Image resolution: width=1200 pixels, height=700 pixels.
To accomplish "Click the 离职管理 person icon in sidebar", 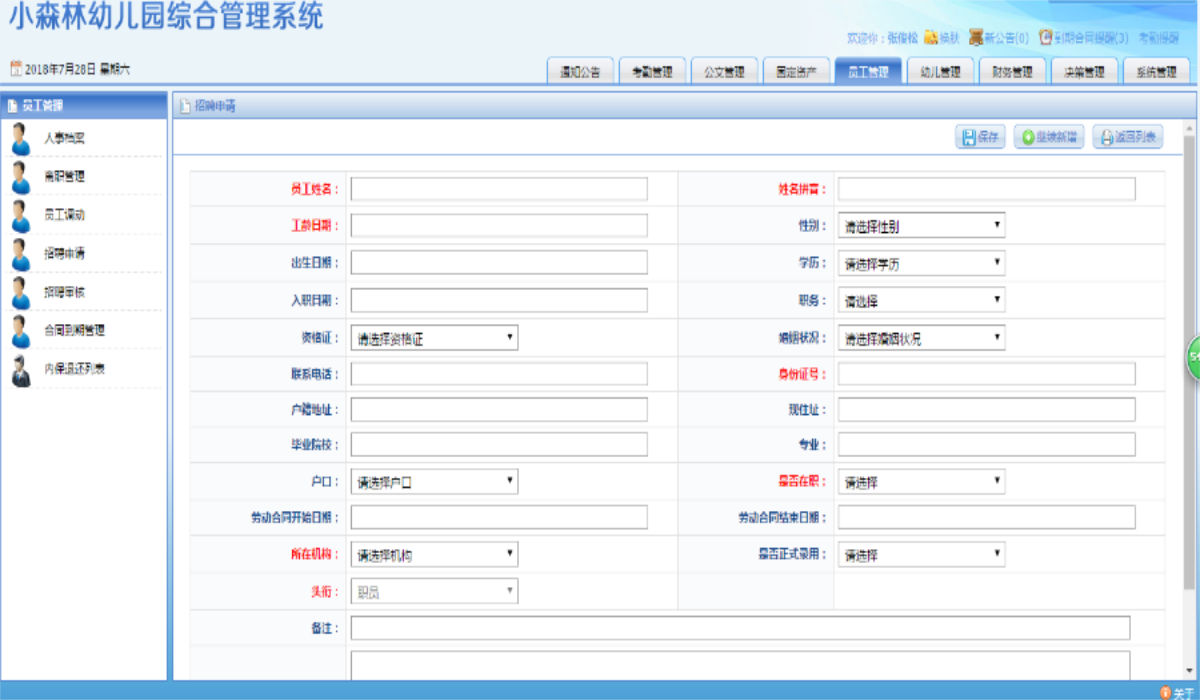I will tap(20, 176).
